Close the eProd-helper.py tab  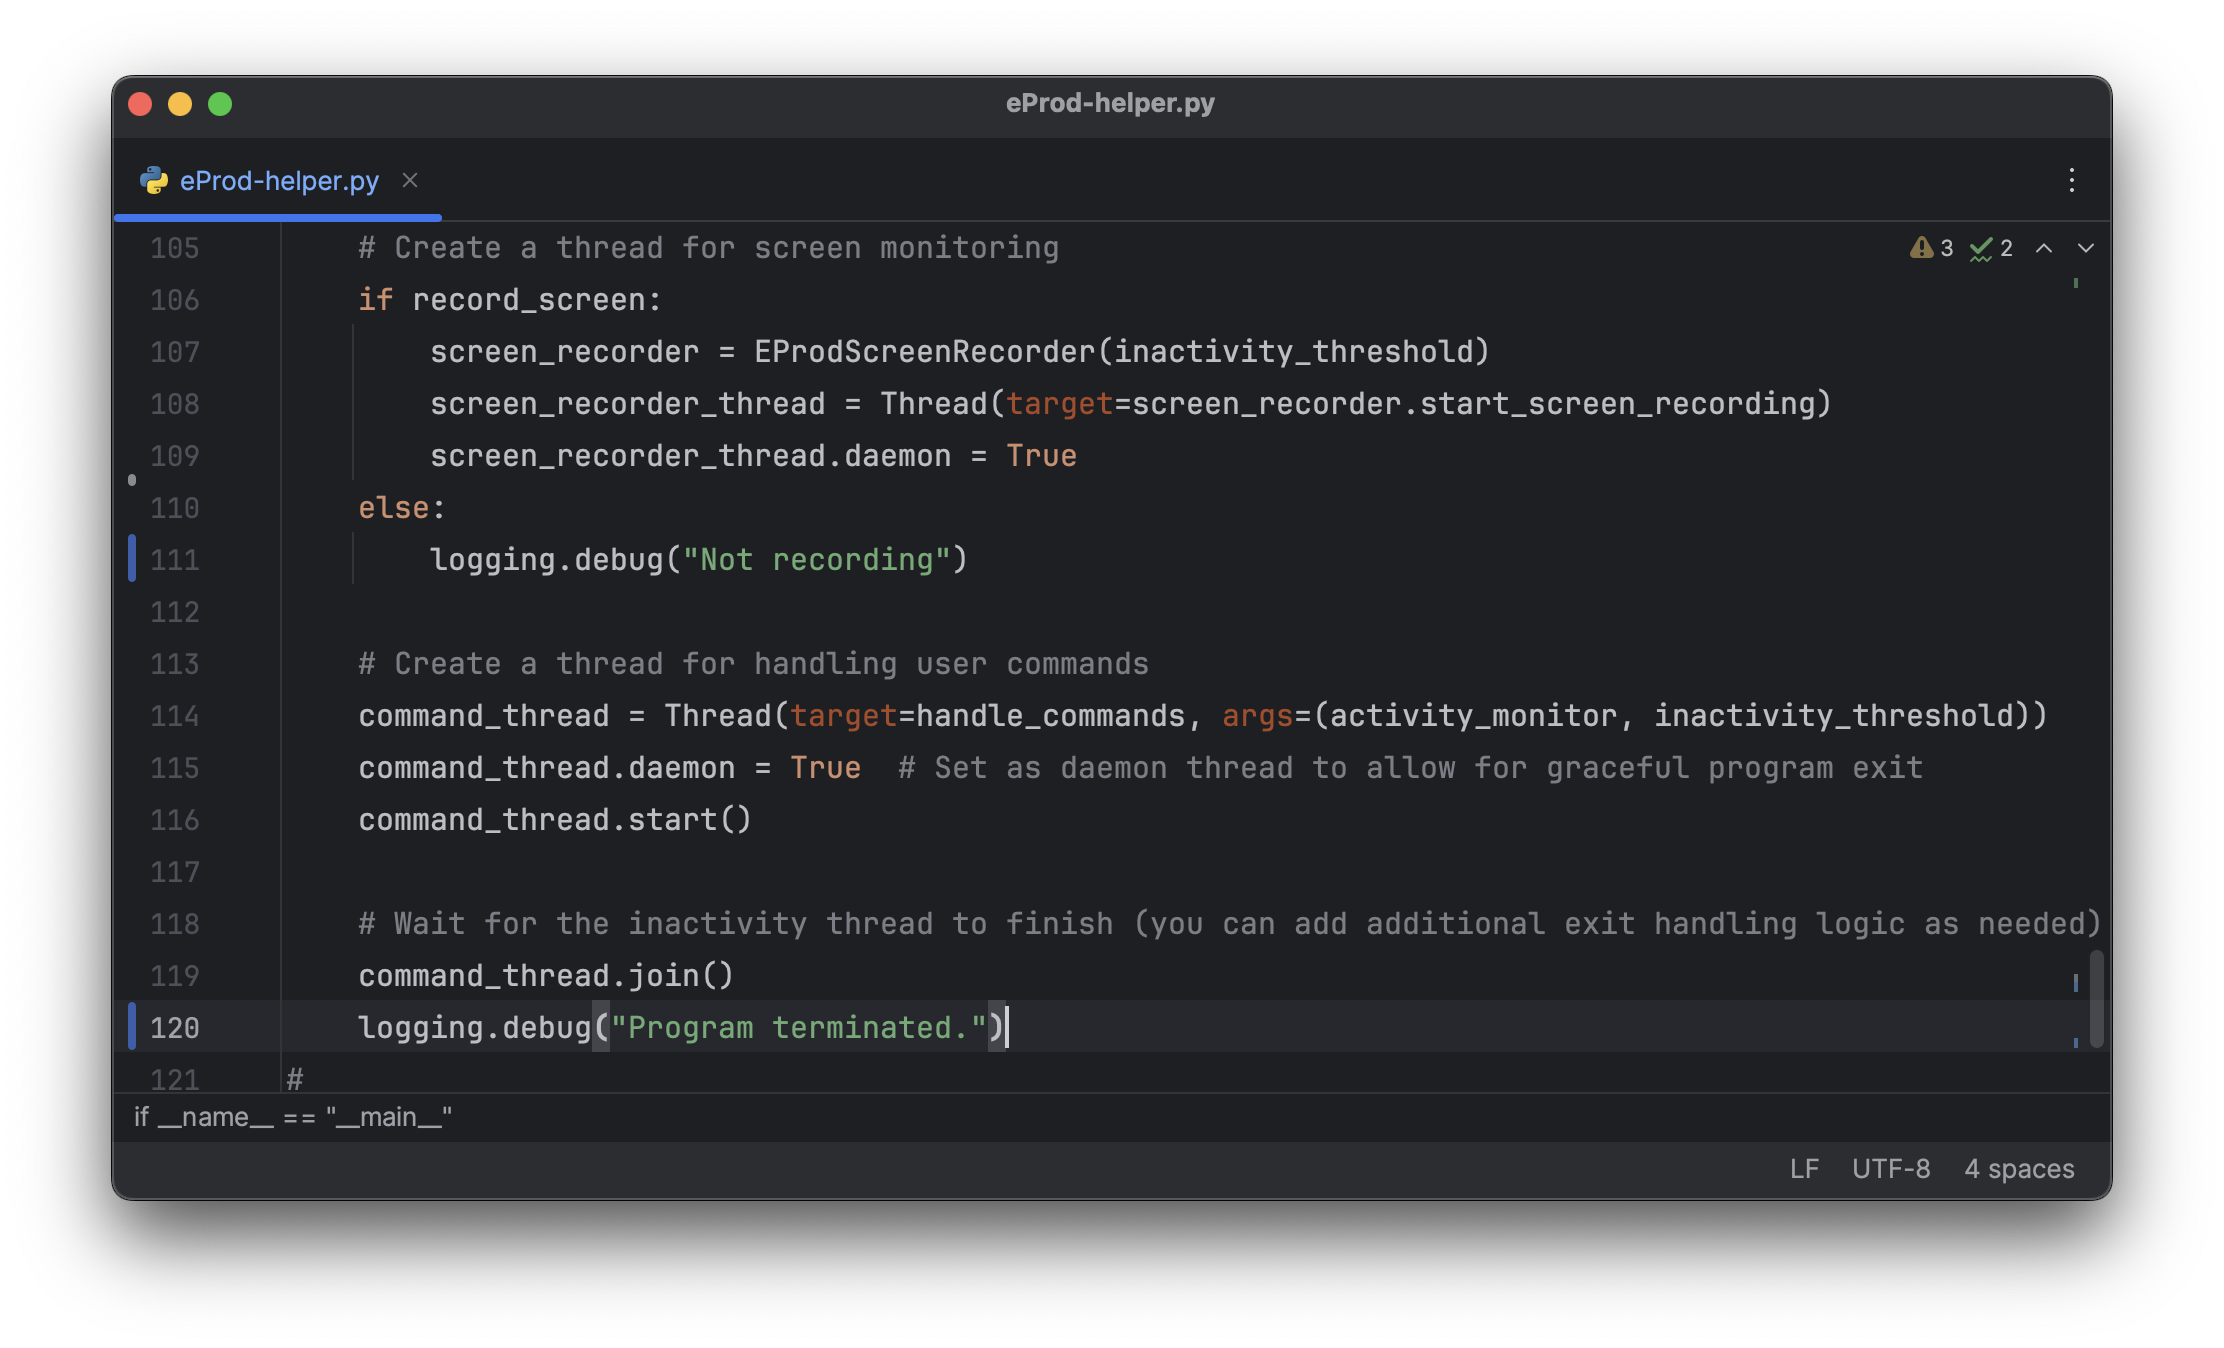point(410,180)
